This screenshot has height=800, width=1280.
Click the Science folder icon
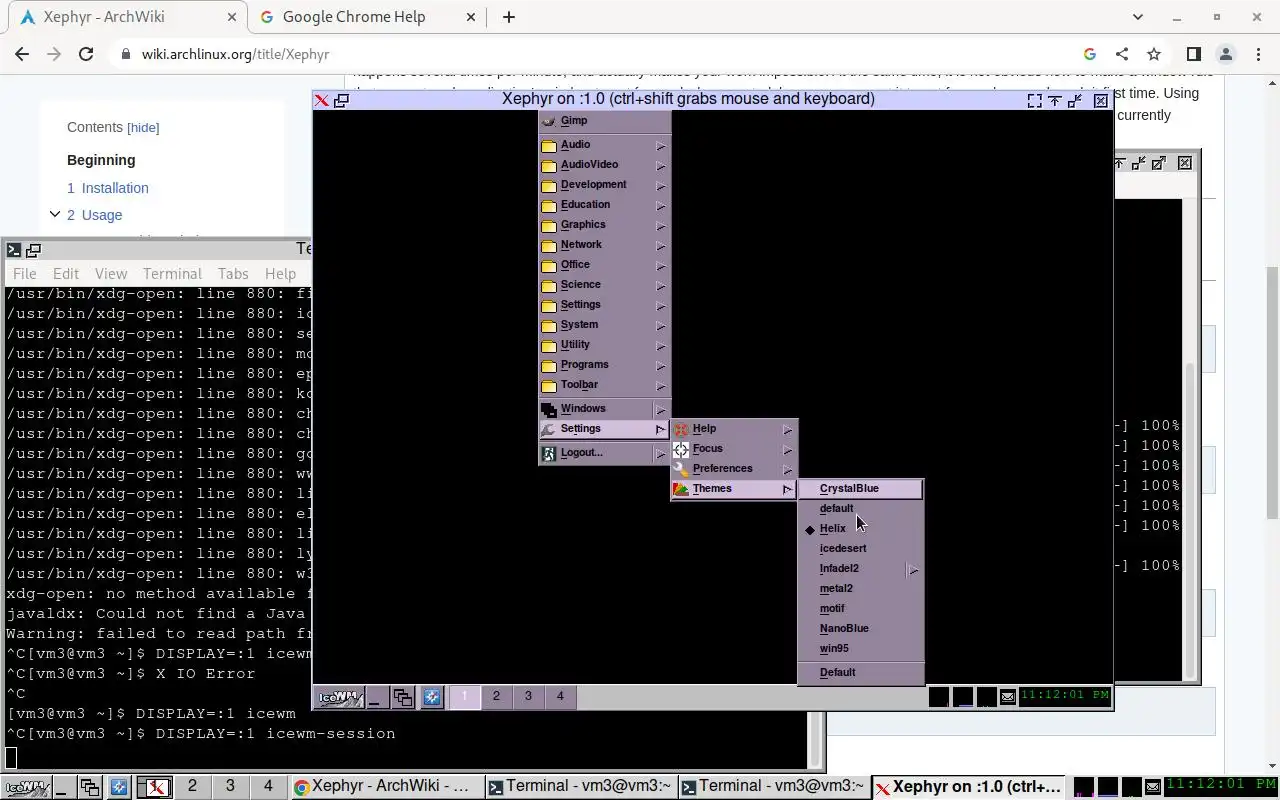pos(549,285)
